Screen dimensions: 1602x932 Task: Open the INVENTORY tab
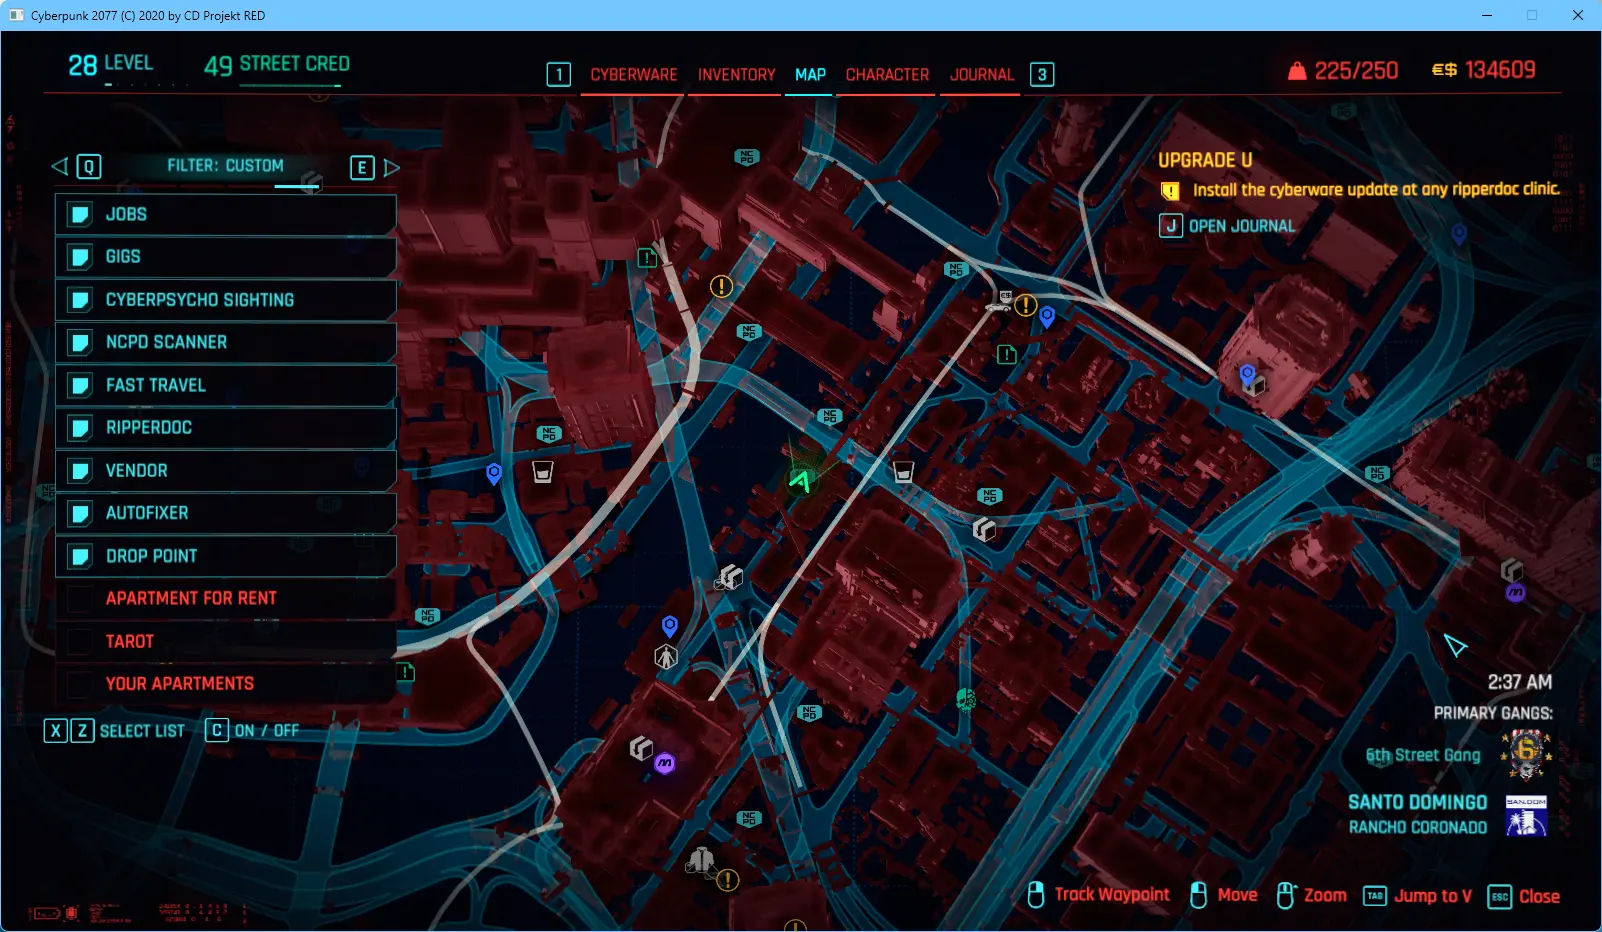click(736, 75)
